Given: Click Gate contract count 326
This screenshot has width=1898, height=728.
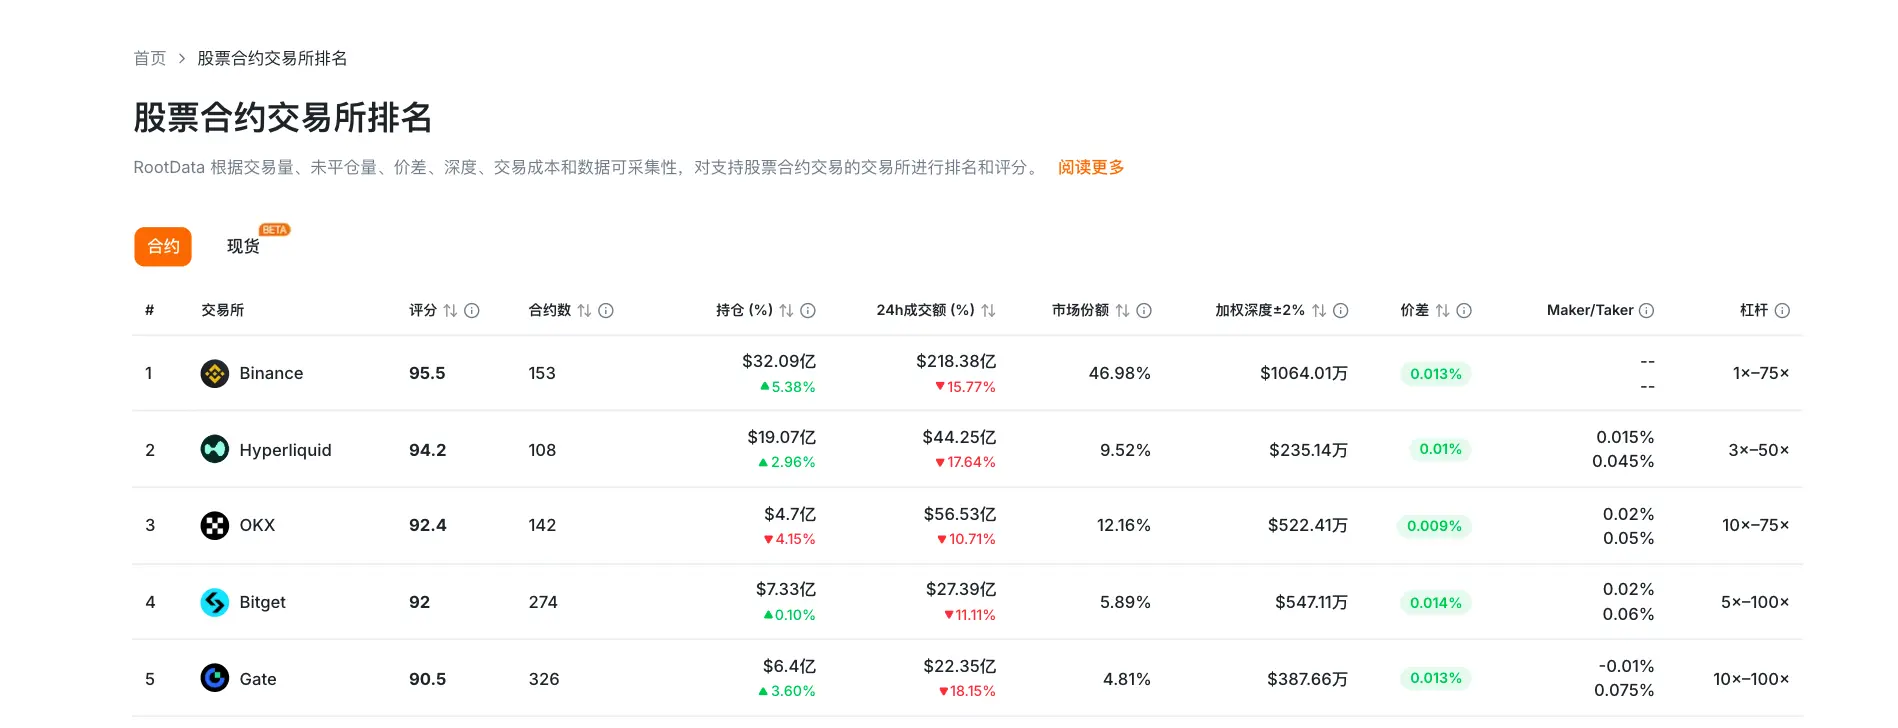Looking at the screenshot, I should click(x=544, y=679).
